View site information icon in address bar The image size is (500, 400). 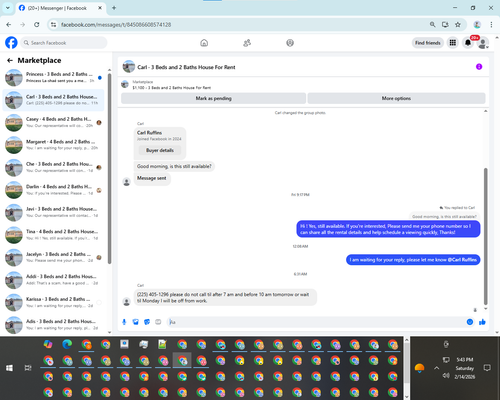[x=53, y=24]
